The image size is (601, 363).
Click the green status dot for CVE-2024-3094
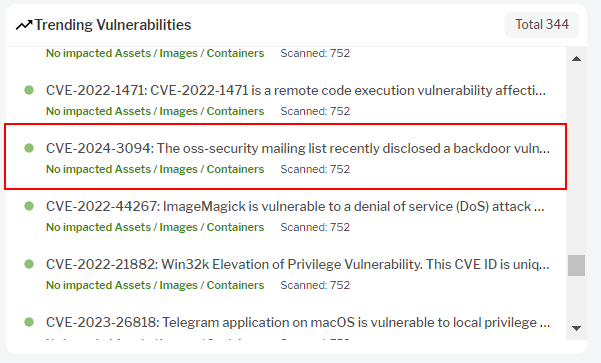(x=29, y=148)
